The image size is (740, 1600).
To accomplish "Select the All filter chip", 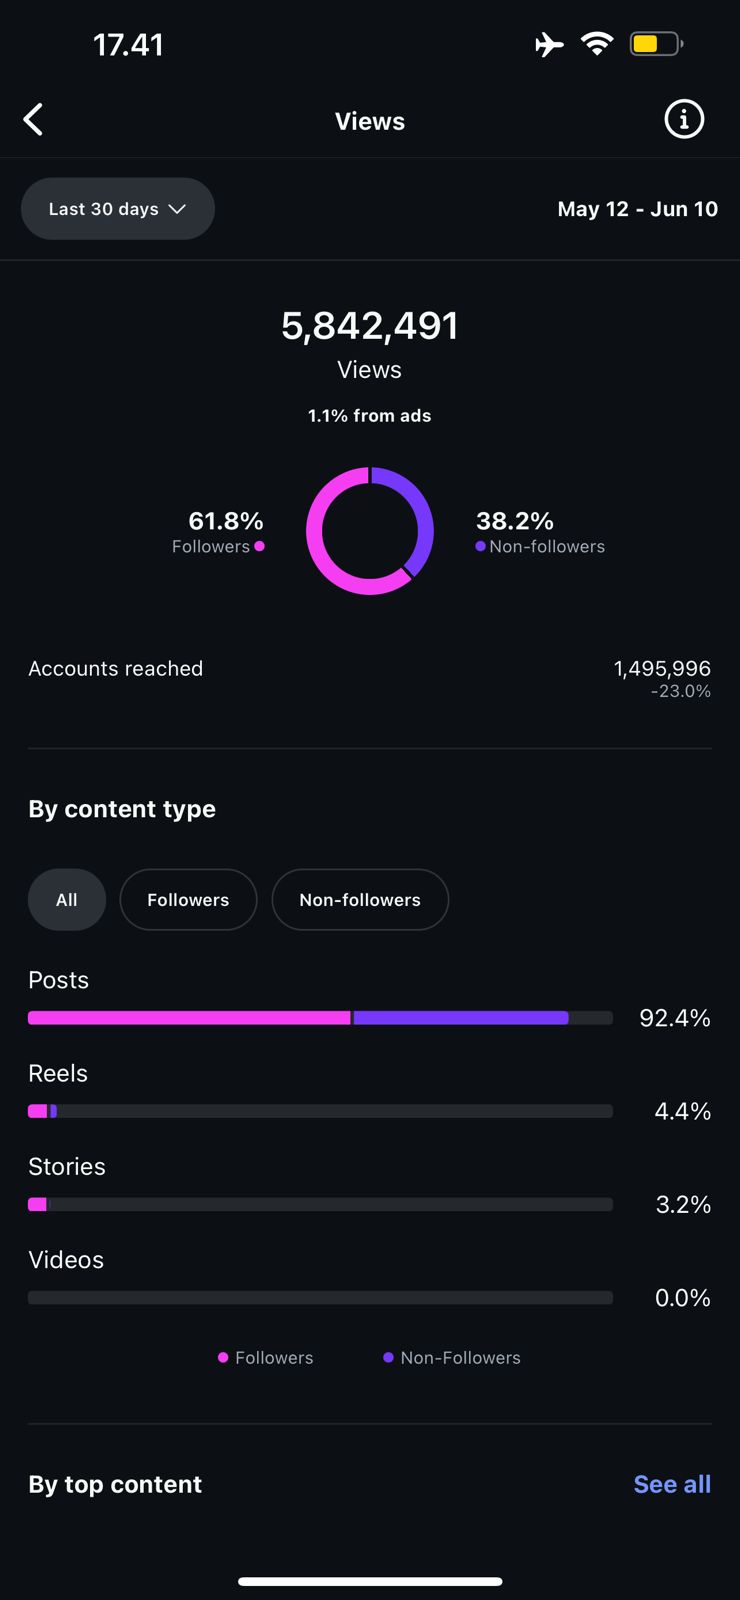I will click(67, 900).
